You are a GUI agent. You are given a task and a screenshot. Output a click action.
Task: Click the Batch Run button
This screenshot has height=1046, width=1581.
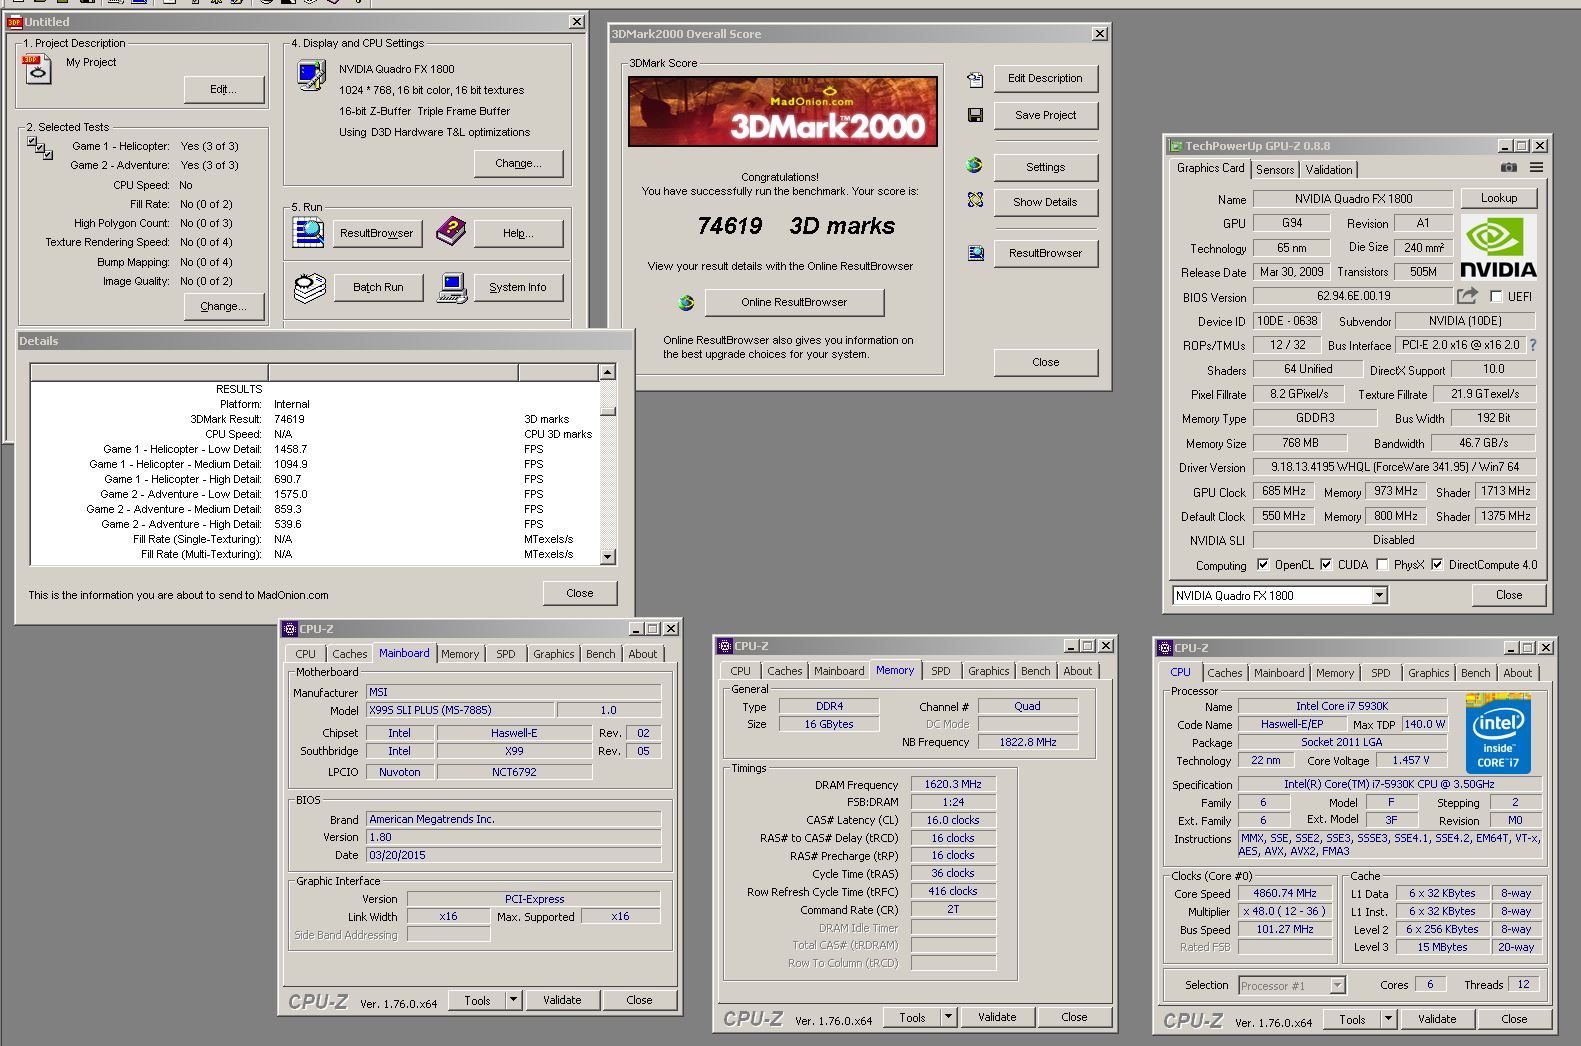[x=378, y=287]
